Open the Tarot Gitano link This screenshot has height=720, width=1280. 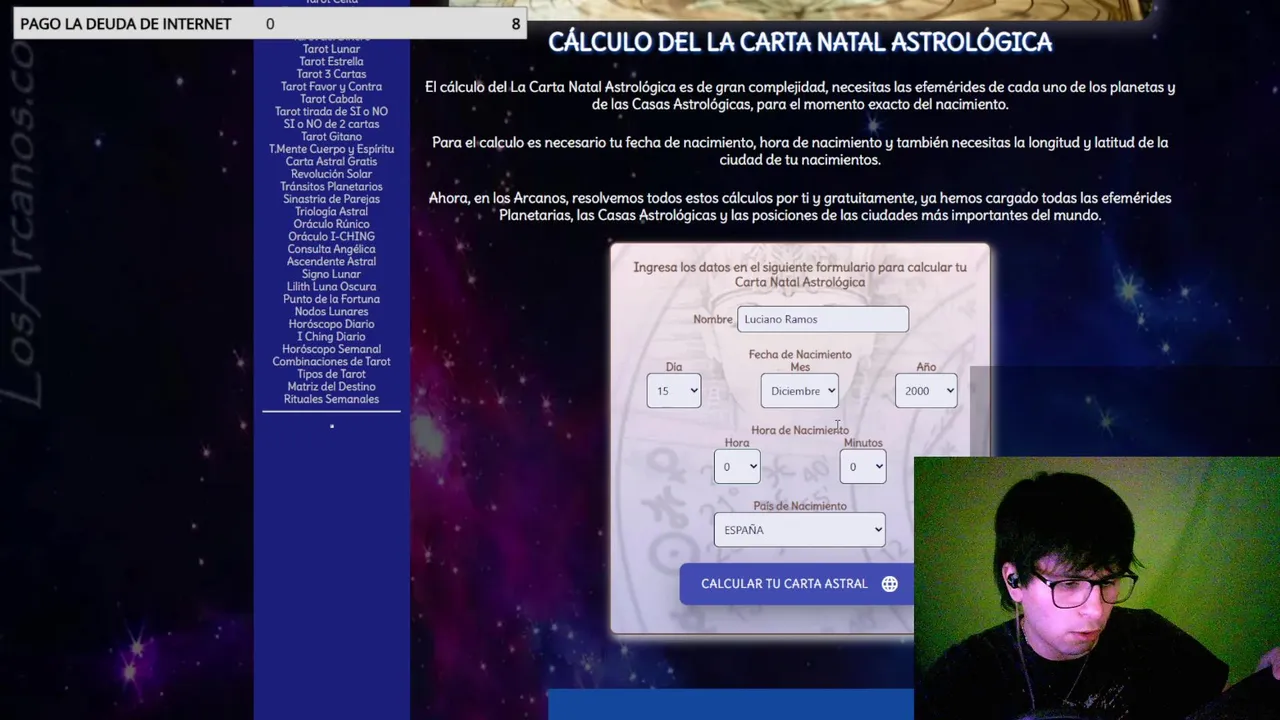331,136
